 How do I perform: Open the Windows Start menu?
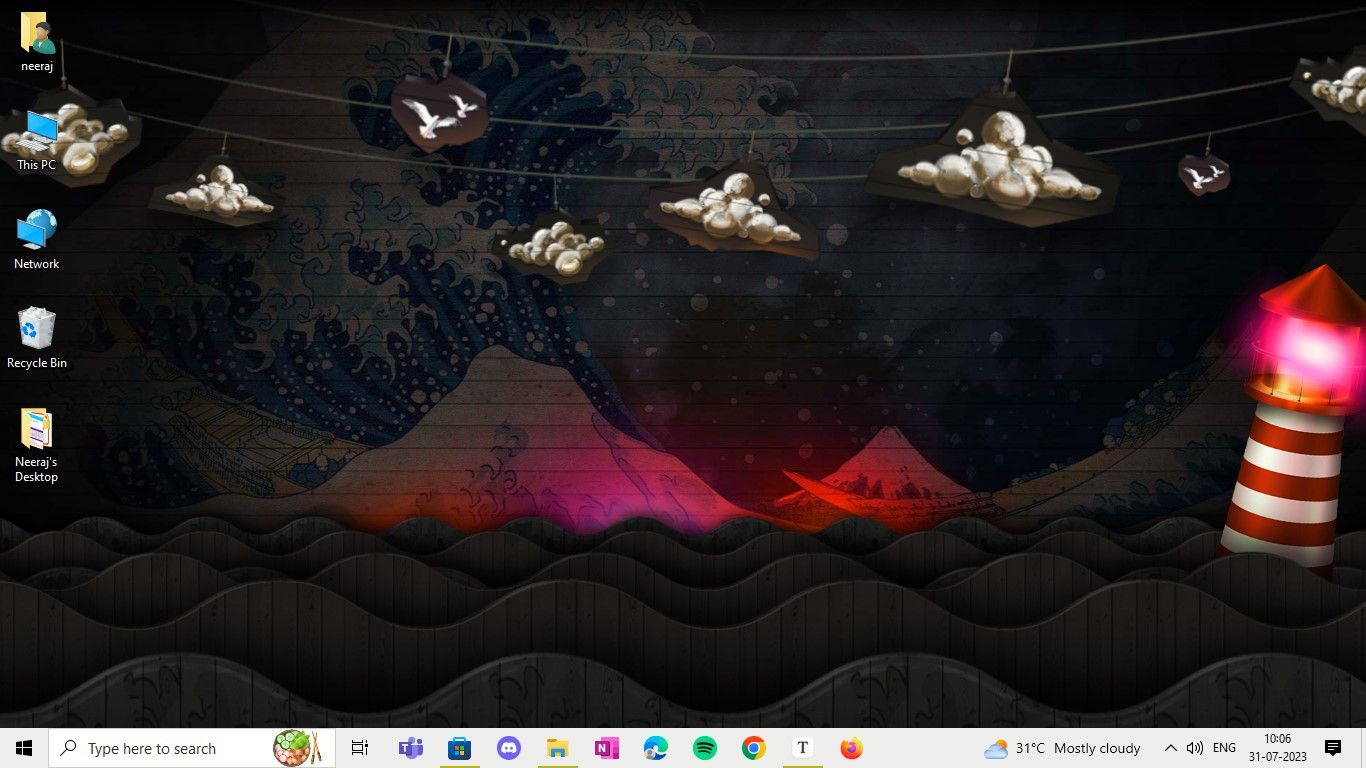pos(24,748)
